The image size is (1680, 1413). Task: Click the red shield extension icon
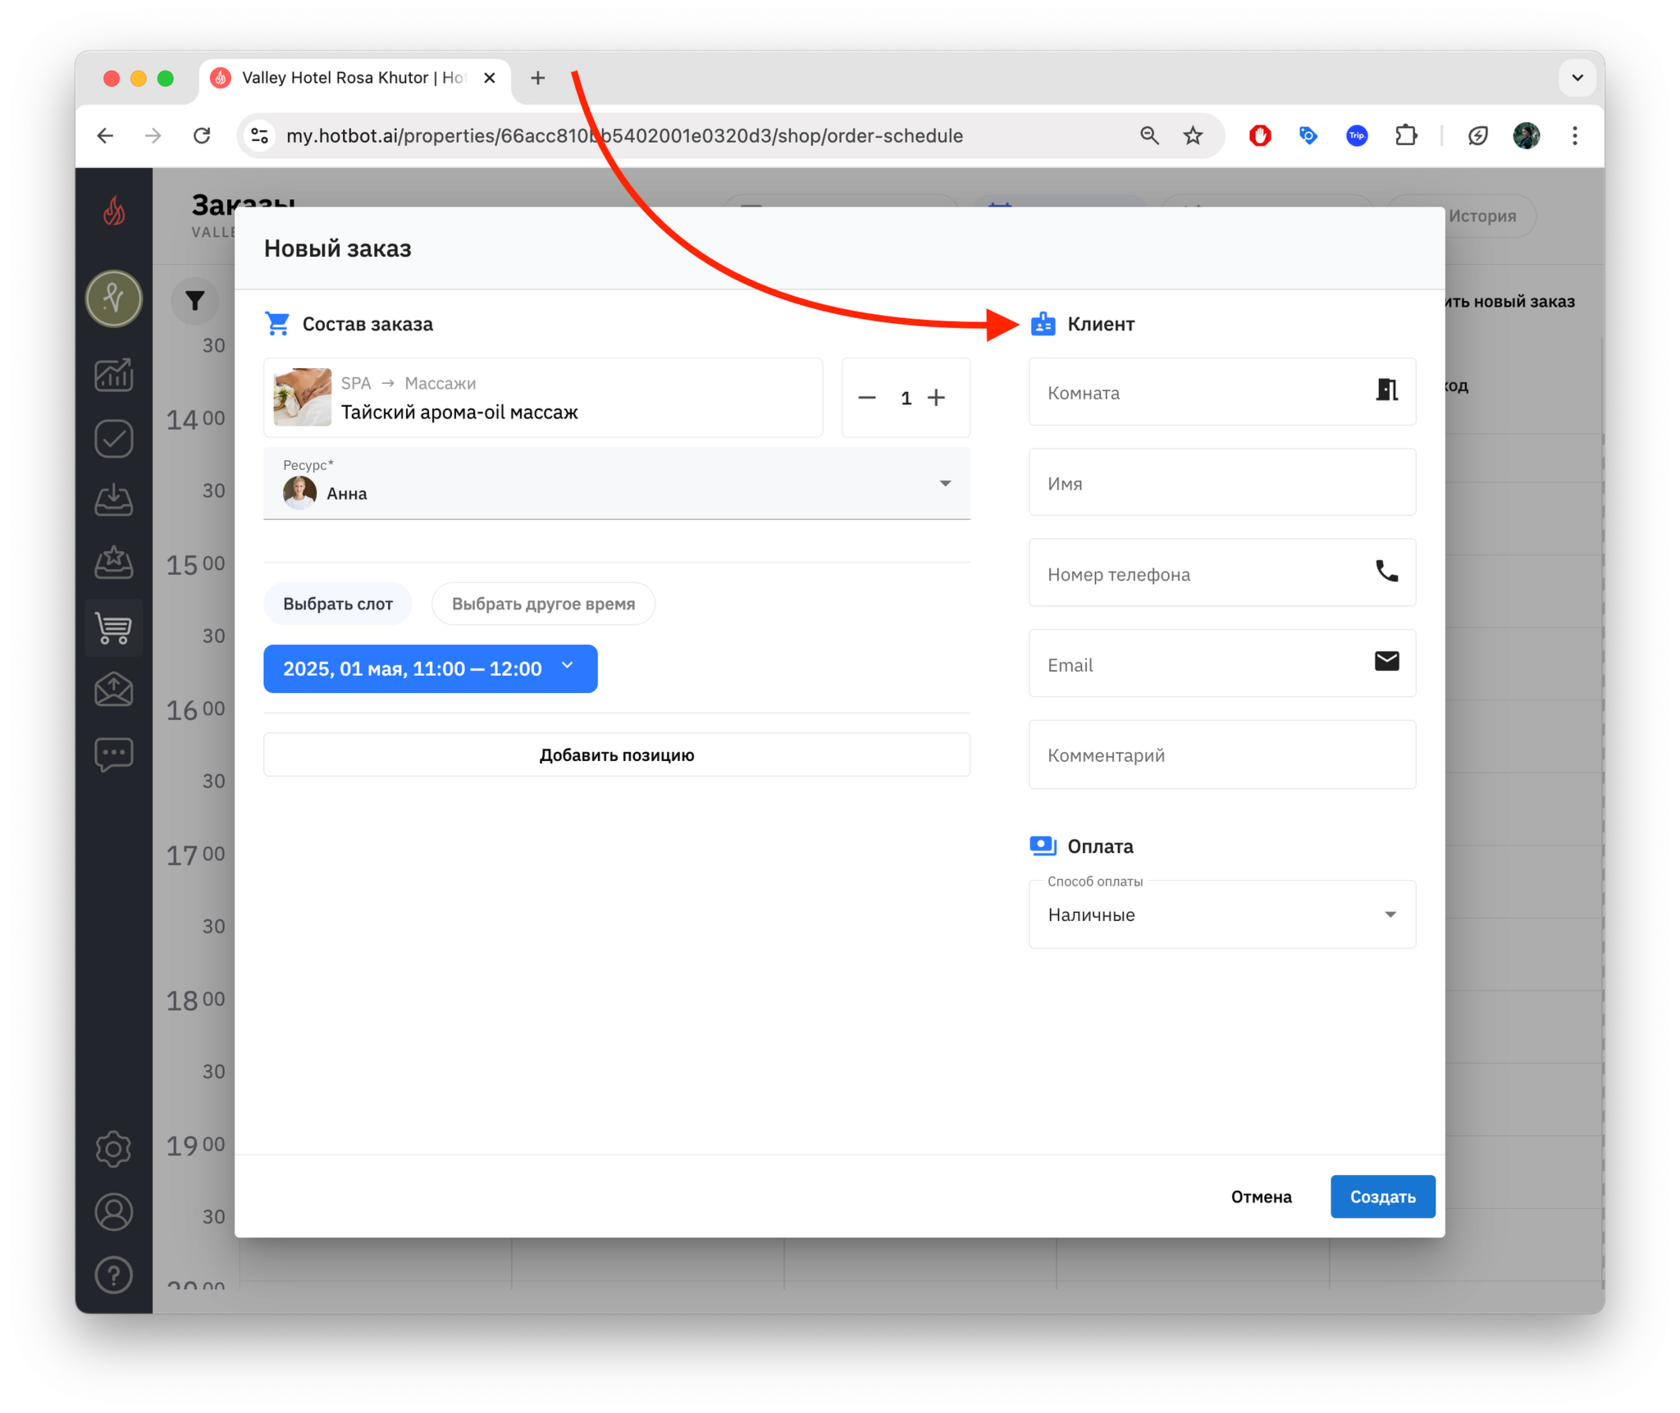1260,135
